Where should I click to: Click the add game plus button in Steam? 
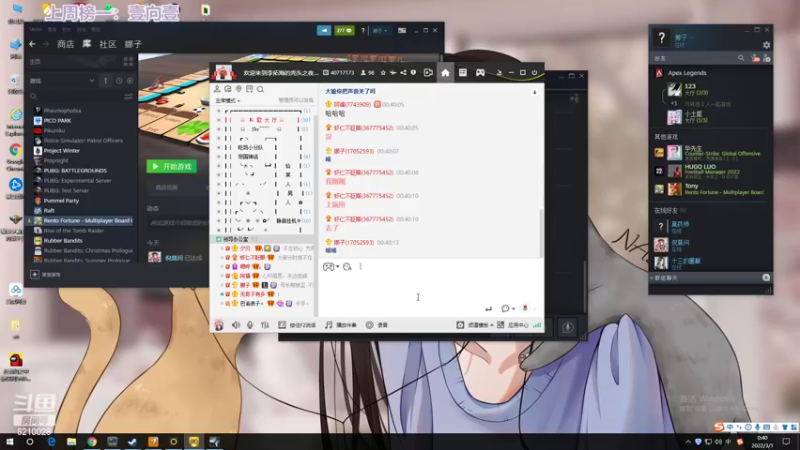tap(35, 274)
